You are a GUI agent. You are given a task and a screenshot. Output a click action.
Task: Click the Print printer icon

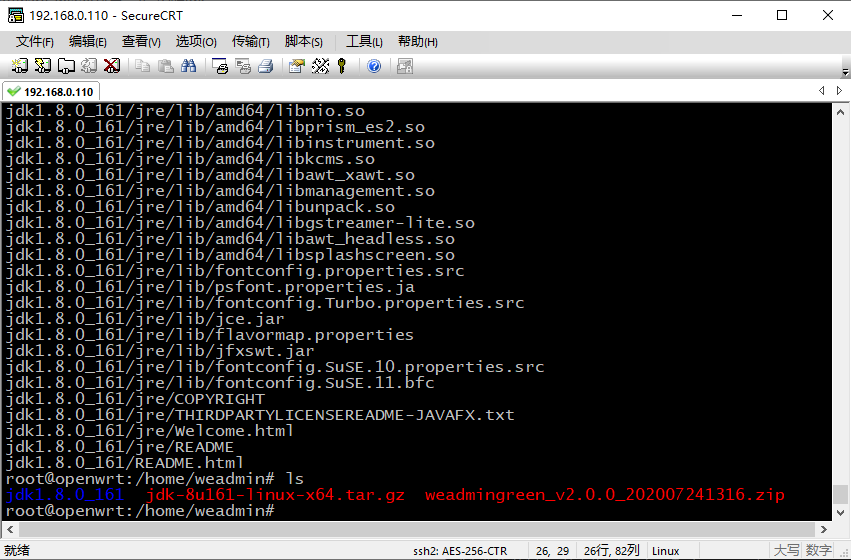(x=265, y=66)
